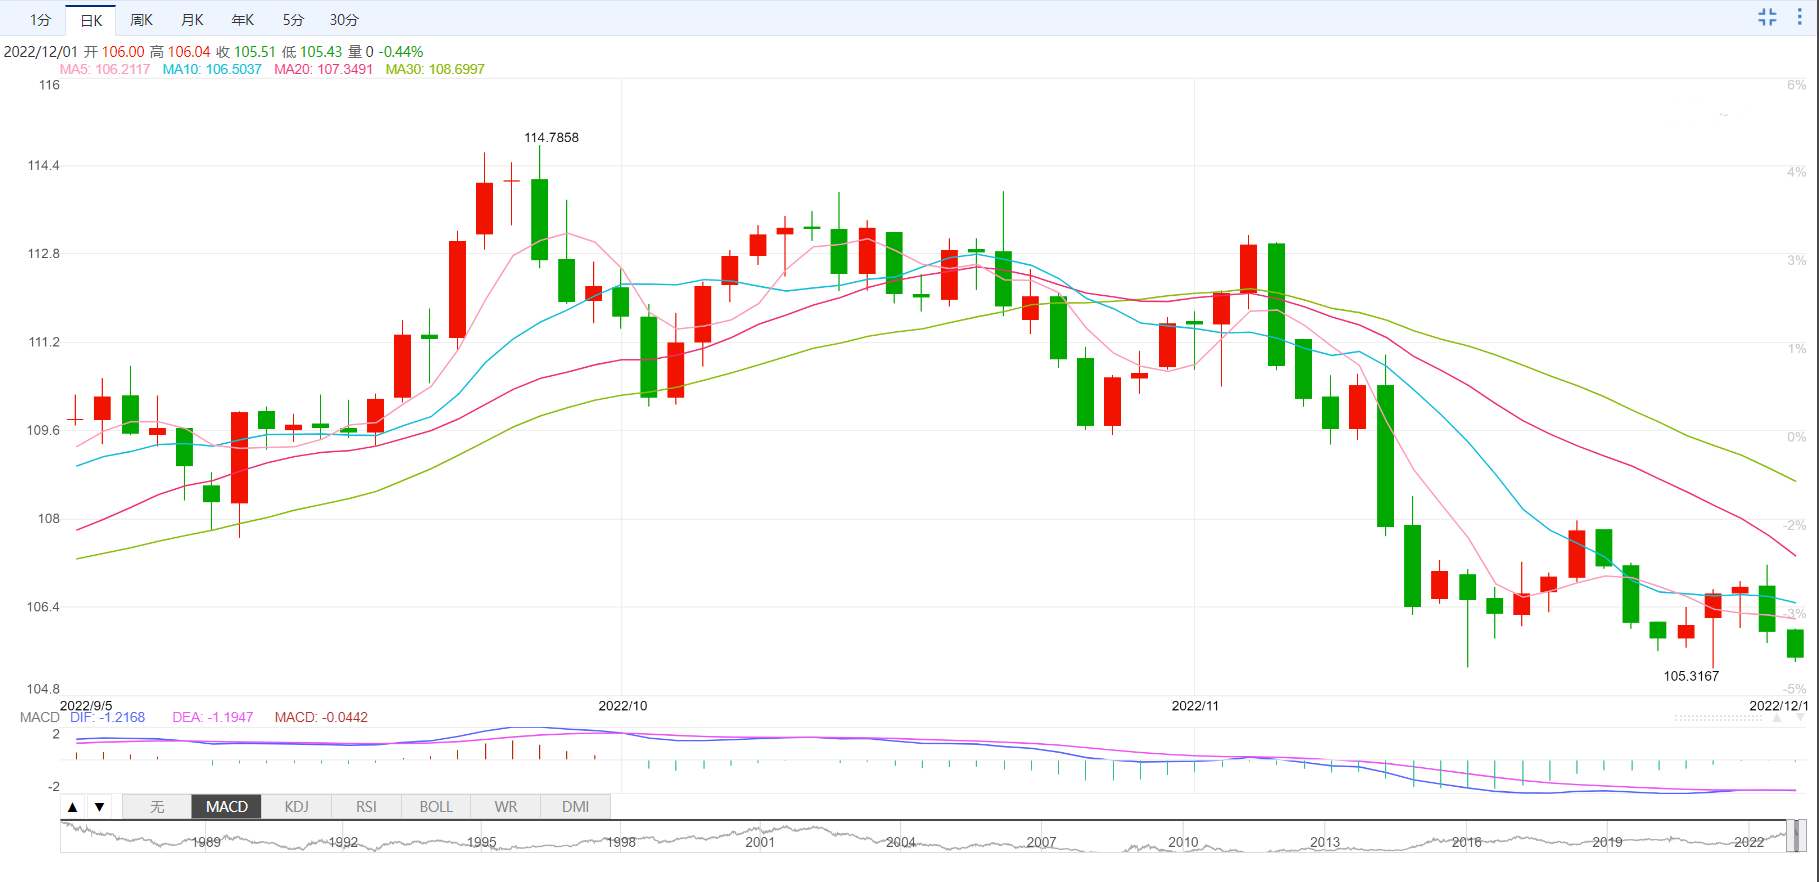1819x882 pixels.
Task: Click the 开 106.00 open price in the quote line
Action: click(x=114, y=52)
